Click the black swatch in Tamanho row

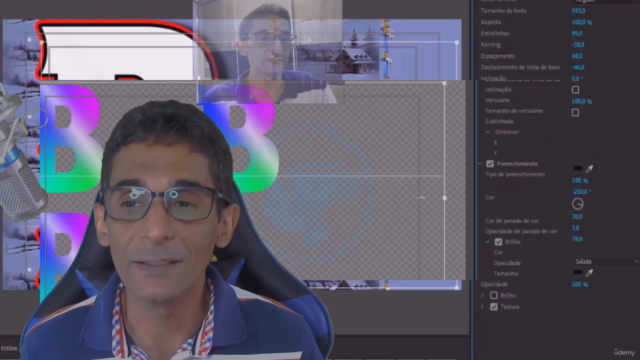point(578,272)
